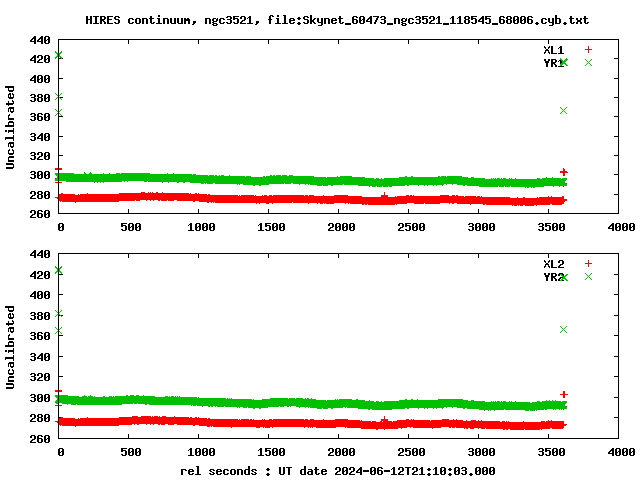Click the YR2 outlier cross near 366 at 3600 seconds
This screenshot has width=640, height=480.
(x=563, y=329)
